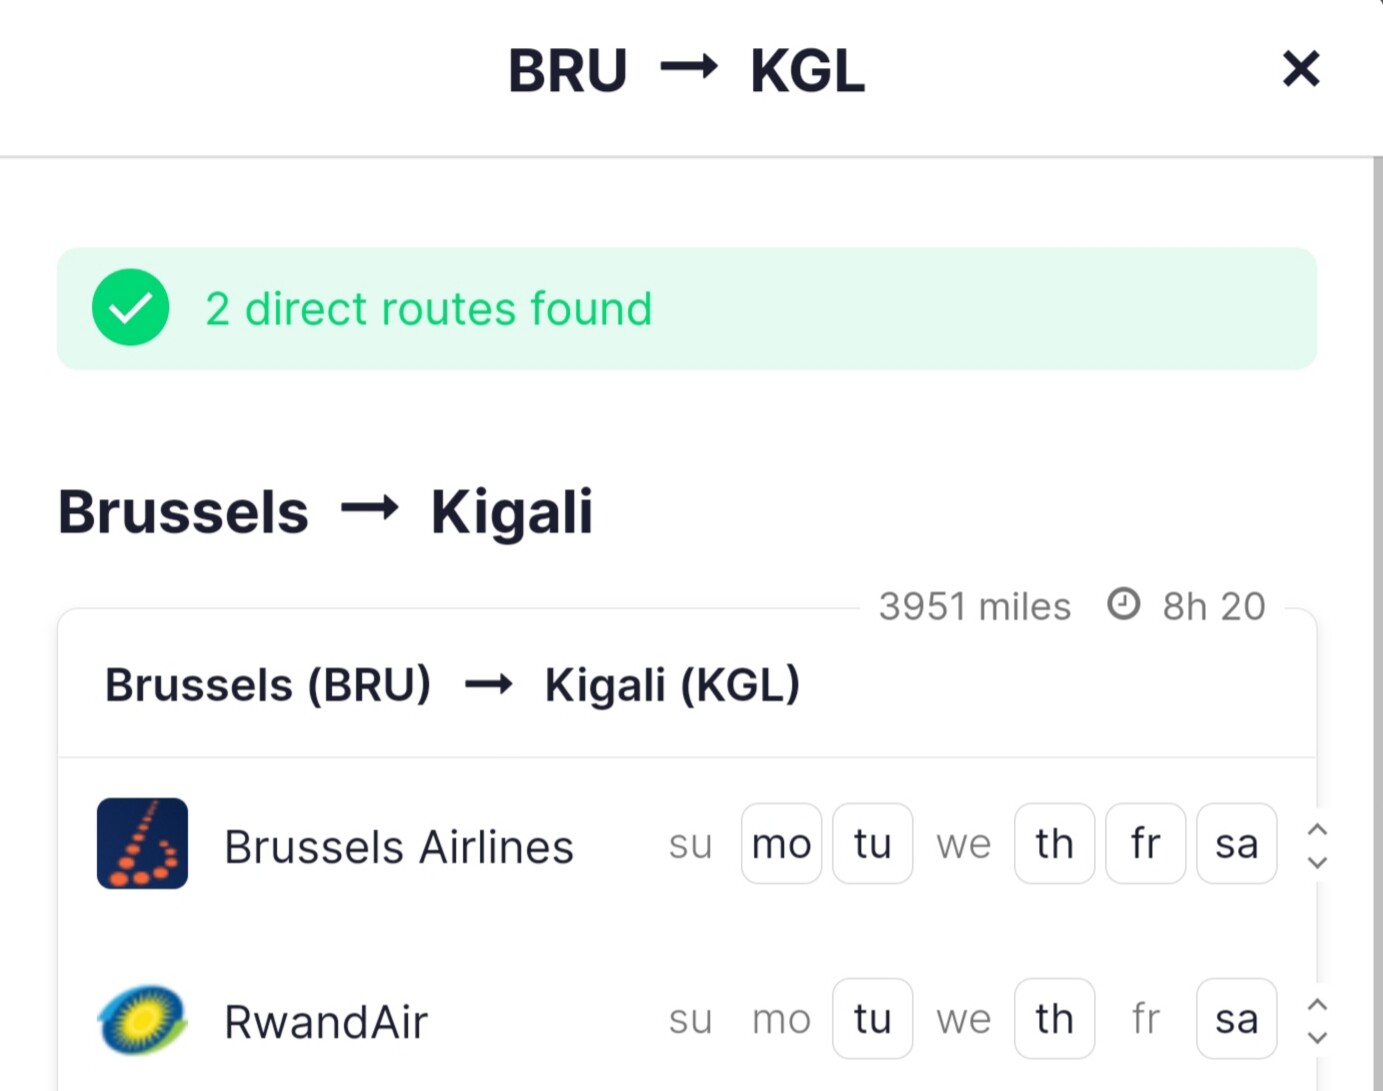
Task: Expand the RwandAir schedule chevron
Action: tap(1317, 1020)
